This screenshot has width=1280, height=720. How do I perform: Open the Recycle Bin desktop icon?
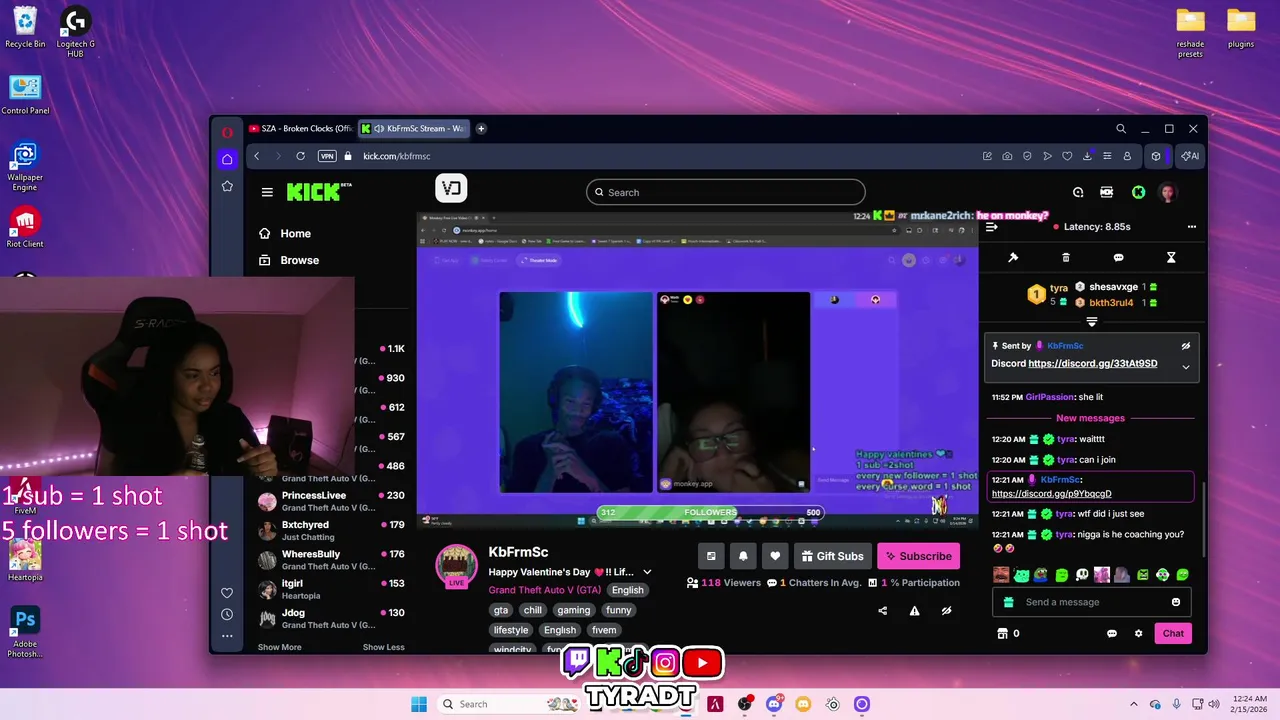tap(25, 27)
